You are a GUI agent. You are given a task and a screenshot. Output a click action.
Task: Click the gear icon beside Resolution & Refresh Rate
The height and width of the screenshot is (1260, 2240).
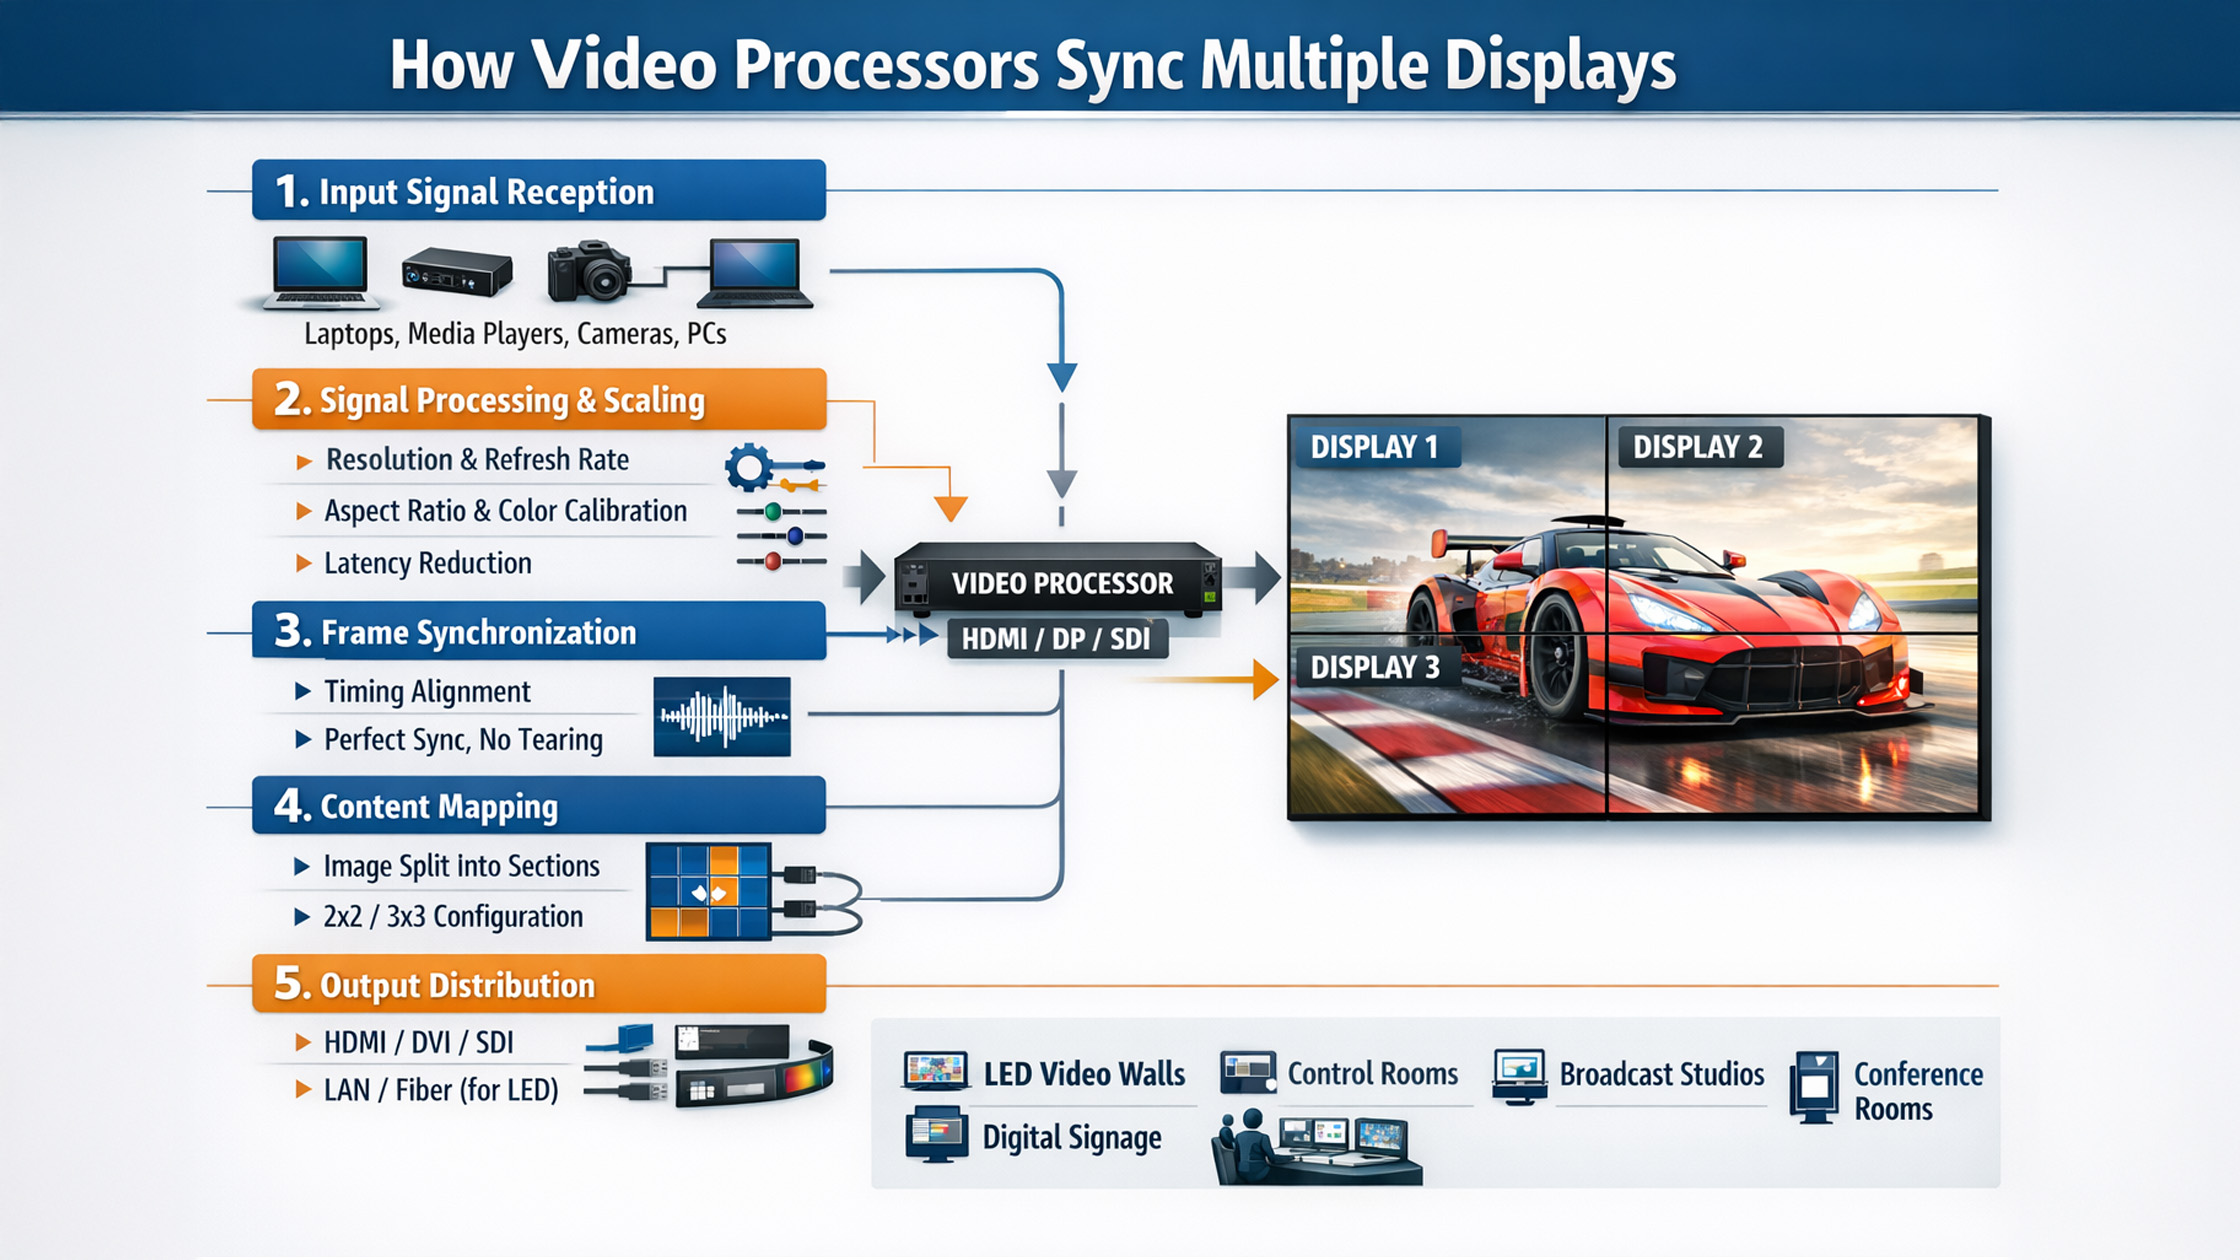[x=749, y=466]
